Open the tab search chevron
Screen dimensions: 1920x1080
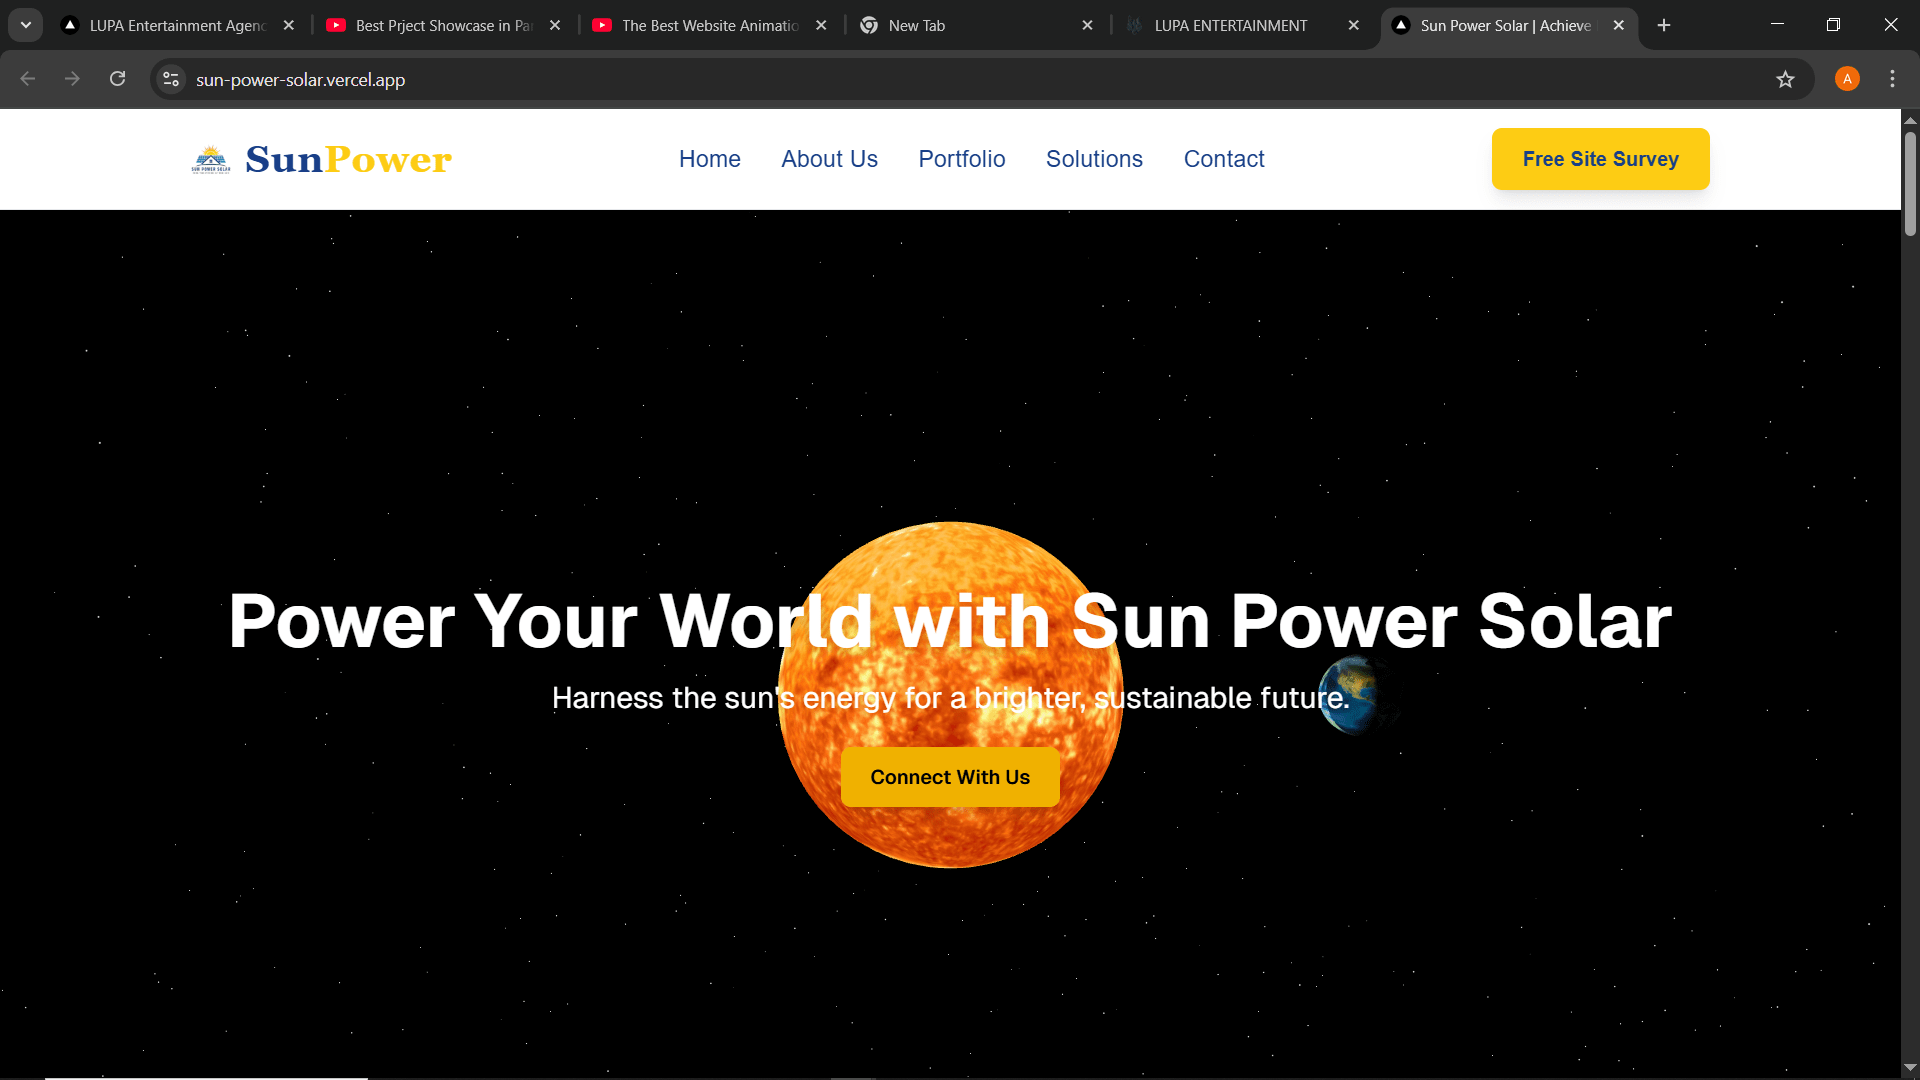(x=25, y=25)
